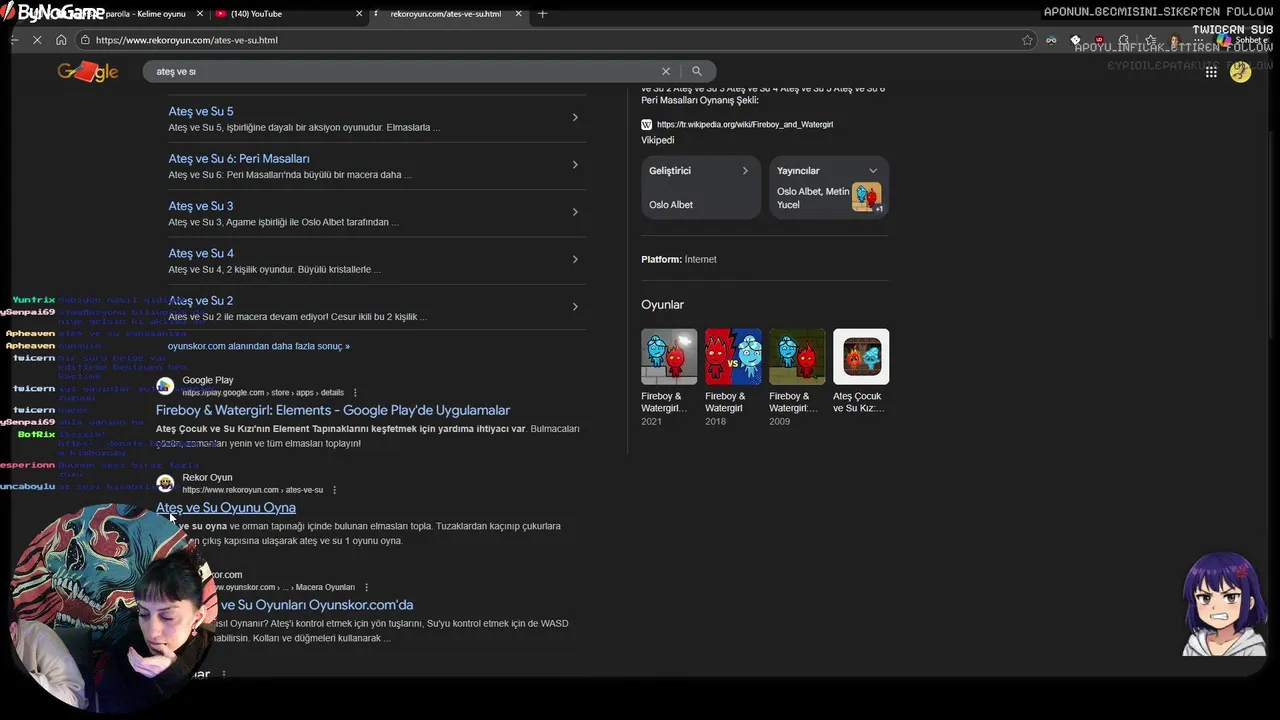Open the Ateş ve Su 3 link
Image resolution: width=1280 pixels, height=720 pixels.
click(201, 206)
